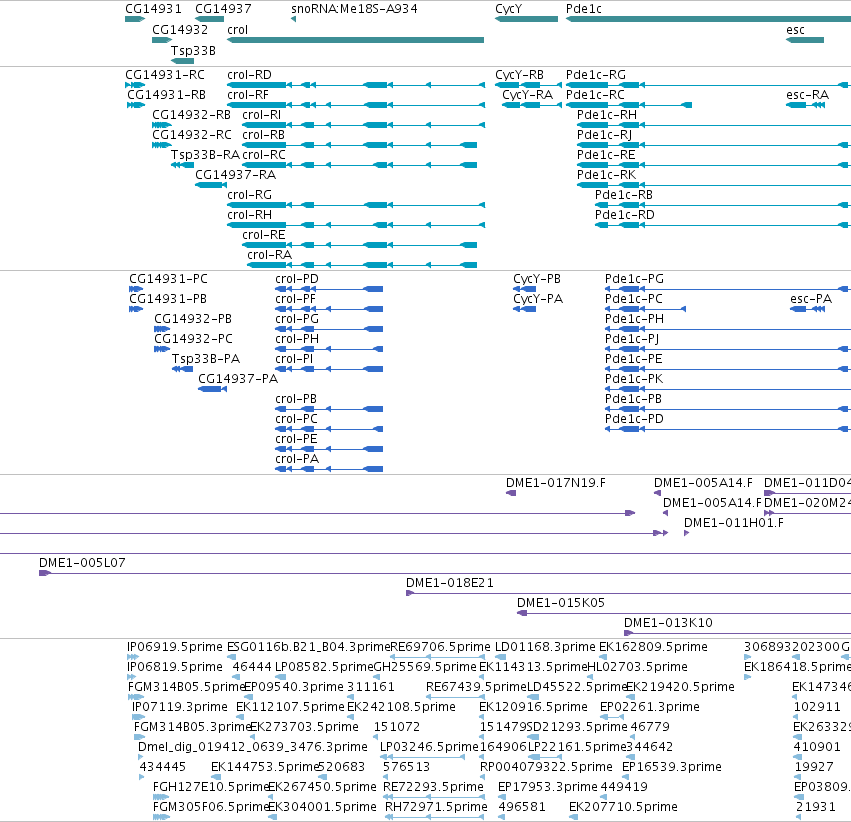This screenshot has width=851, height=822.
Task: Click protein crol-PD label
Action: point(297,279)
